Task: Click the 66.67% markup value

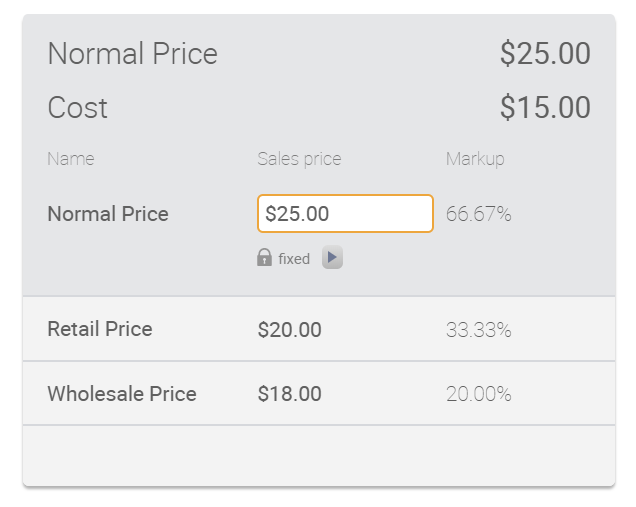Action: pos(479,214)
